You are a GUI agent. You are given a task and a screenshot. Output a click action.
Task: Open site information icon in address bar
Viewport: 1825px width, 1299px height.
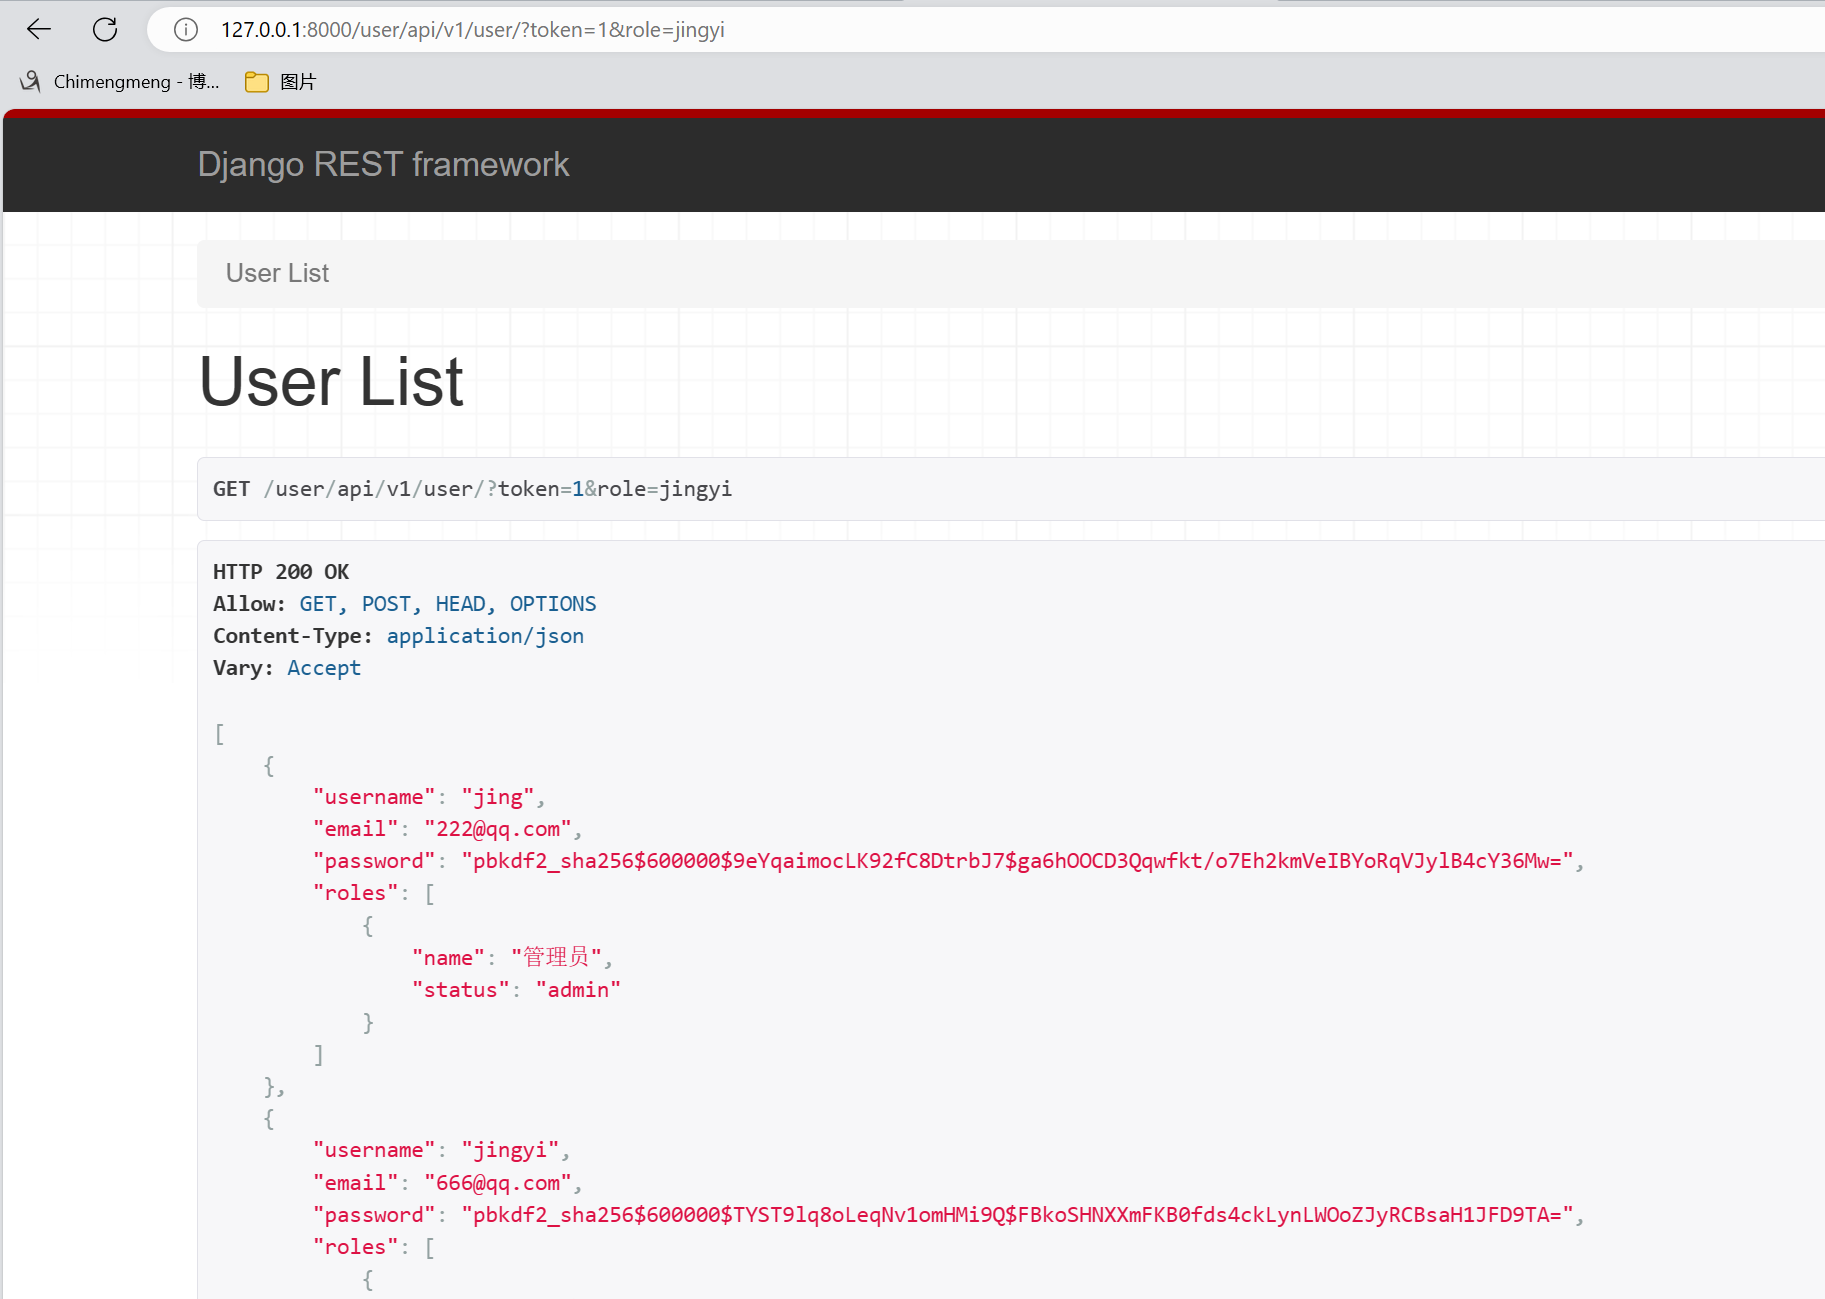click(185, 30)
